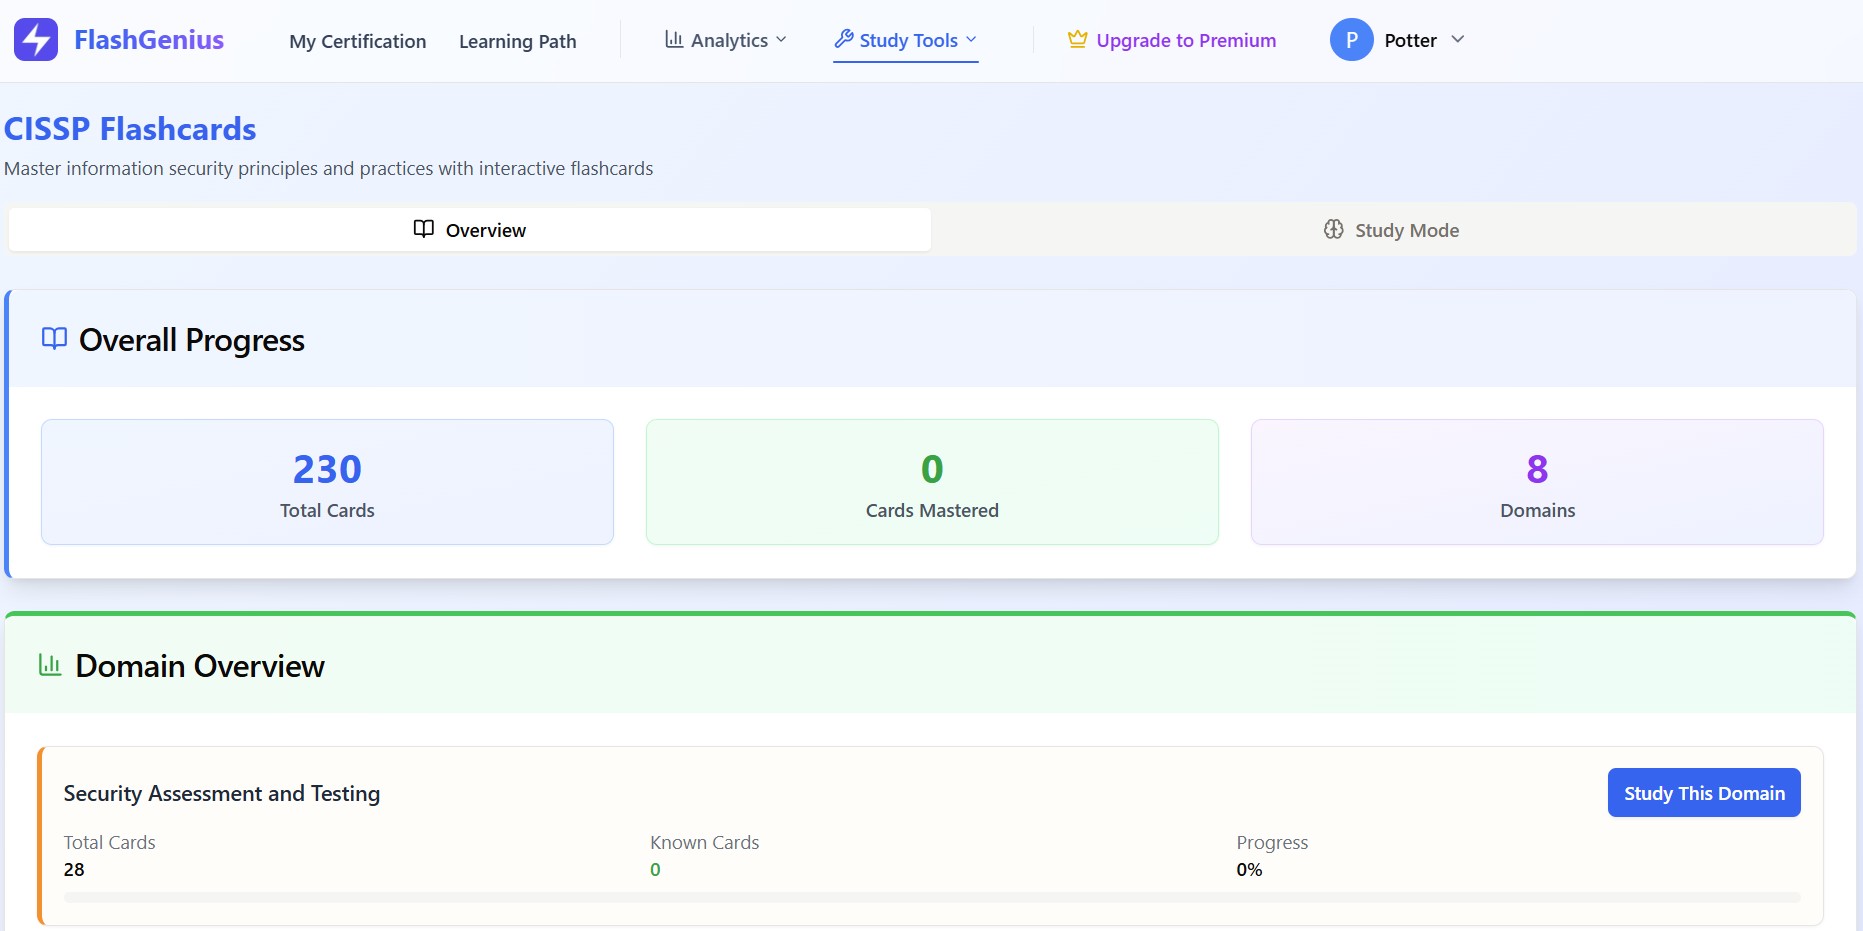Click the Study Tools wrench icon

pos(844,39)
